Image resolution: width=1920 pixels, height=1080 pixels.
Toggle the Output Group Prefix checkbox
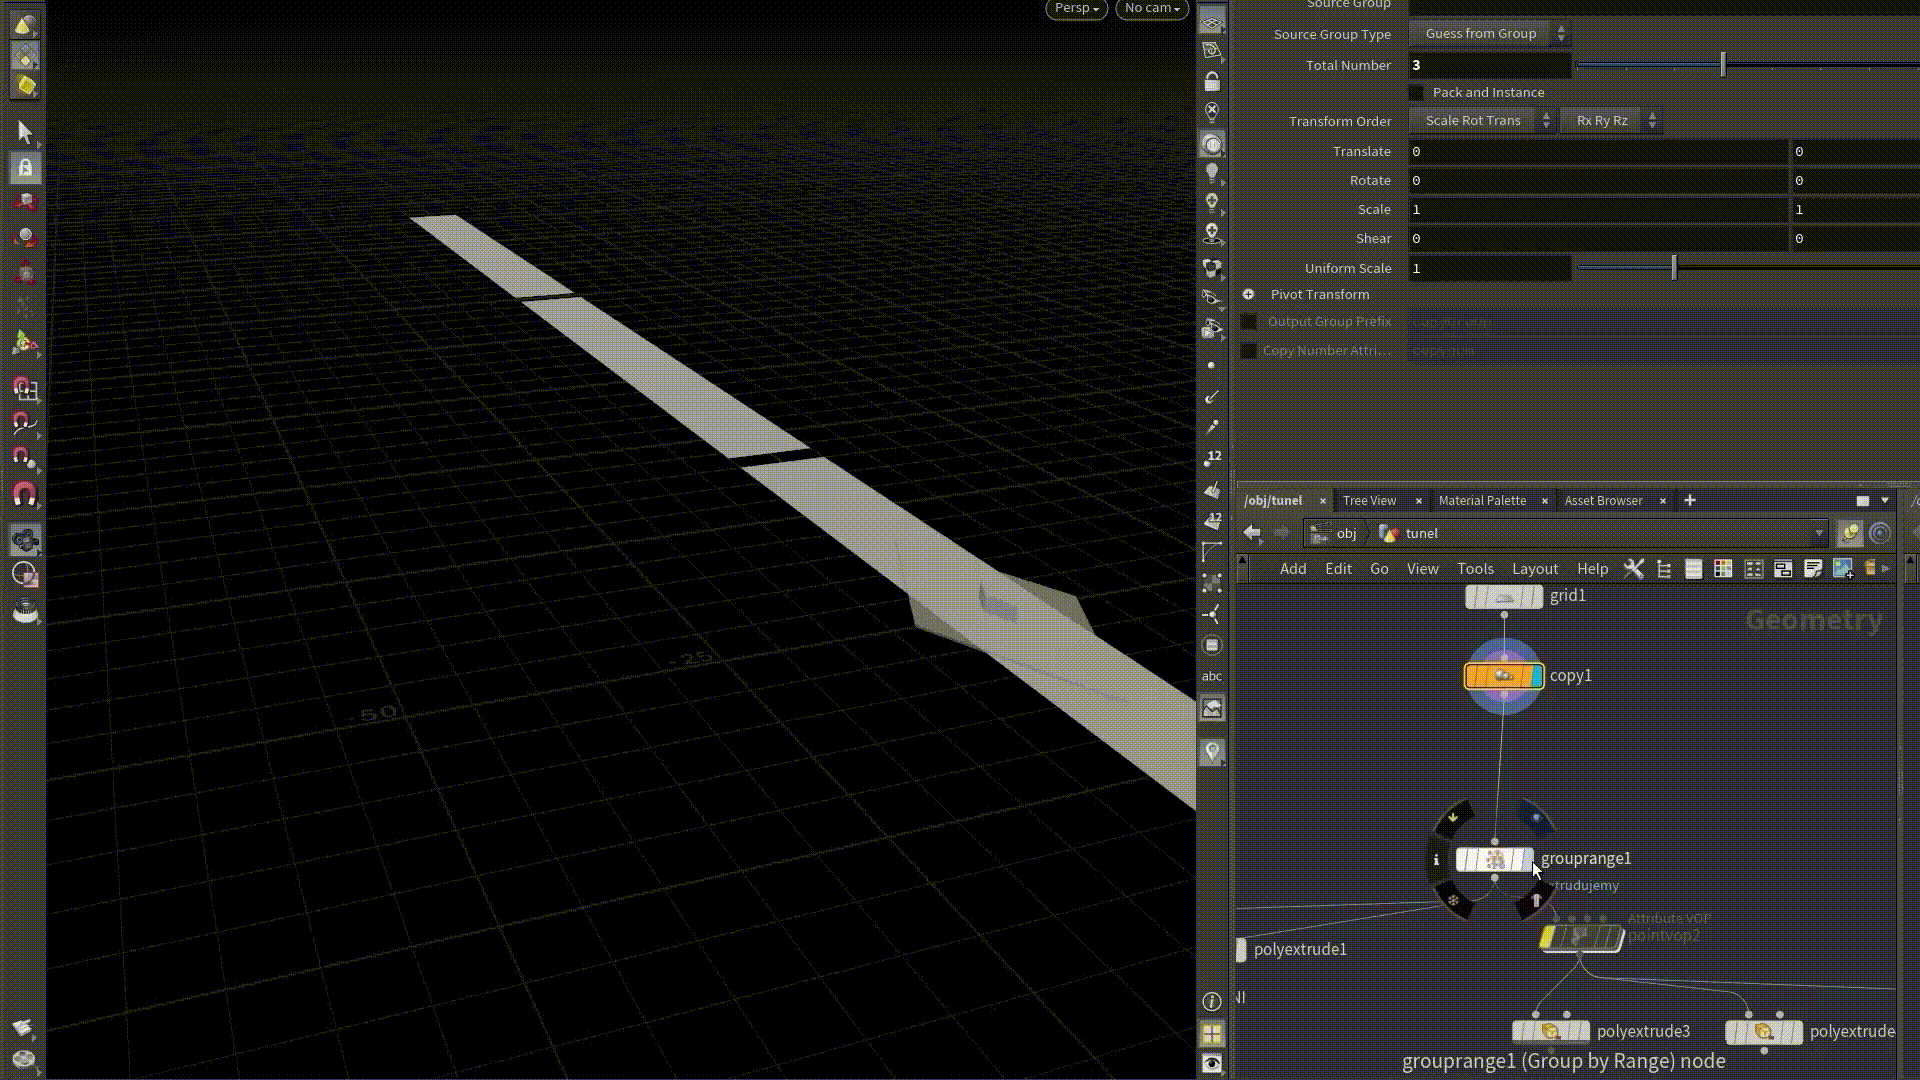coord(1249,322)
